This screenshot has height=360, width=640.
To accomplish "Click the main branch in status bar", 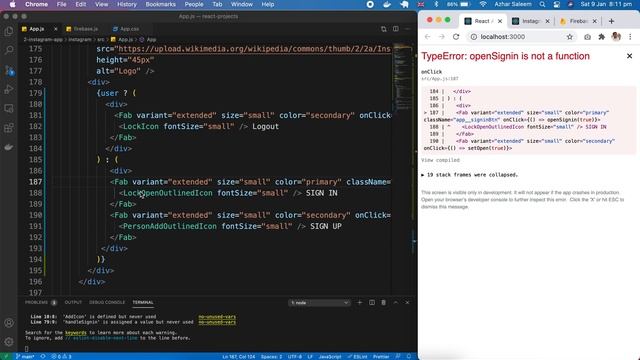I will point(25,356).
